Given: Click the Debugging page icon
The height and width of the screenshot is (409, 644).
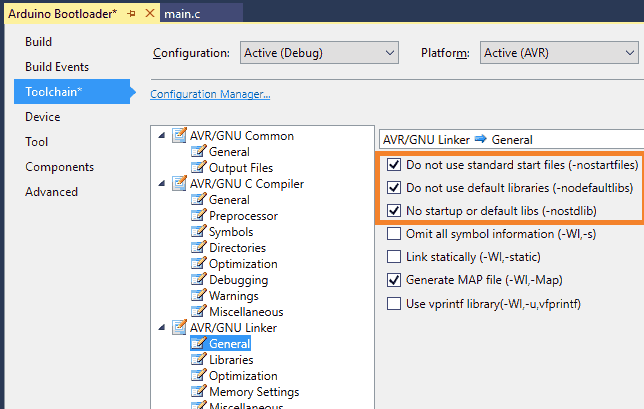Looking at the screenshot, I should [x=198, y=280].
